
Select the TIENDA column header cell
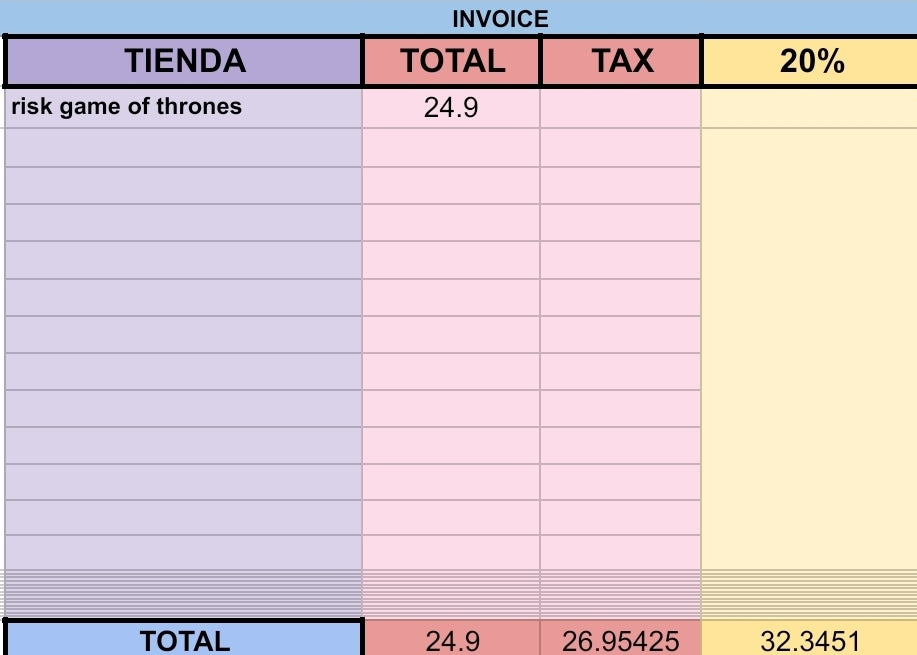[x=184, y=62]
